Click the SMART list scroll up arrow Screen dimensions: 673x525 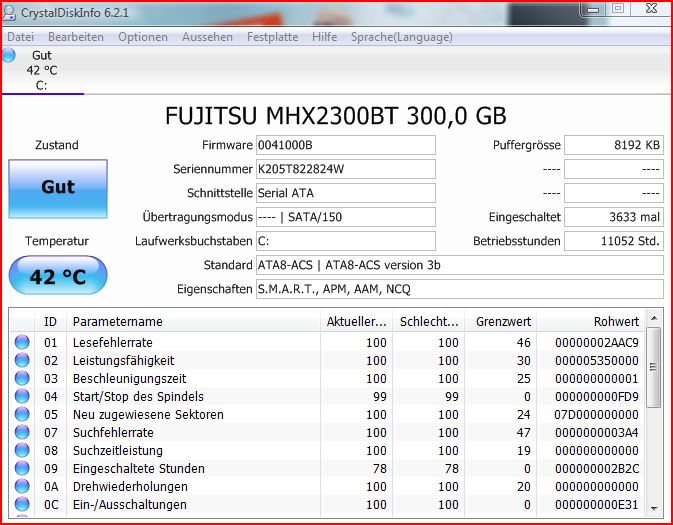[x=654, y=318]
